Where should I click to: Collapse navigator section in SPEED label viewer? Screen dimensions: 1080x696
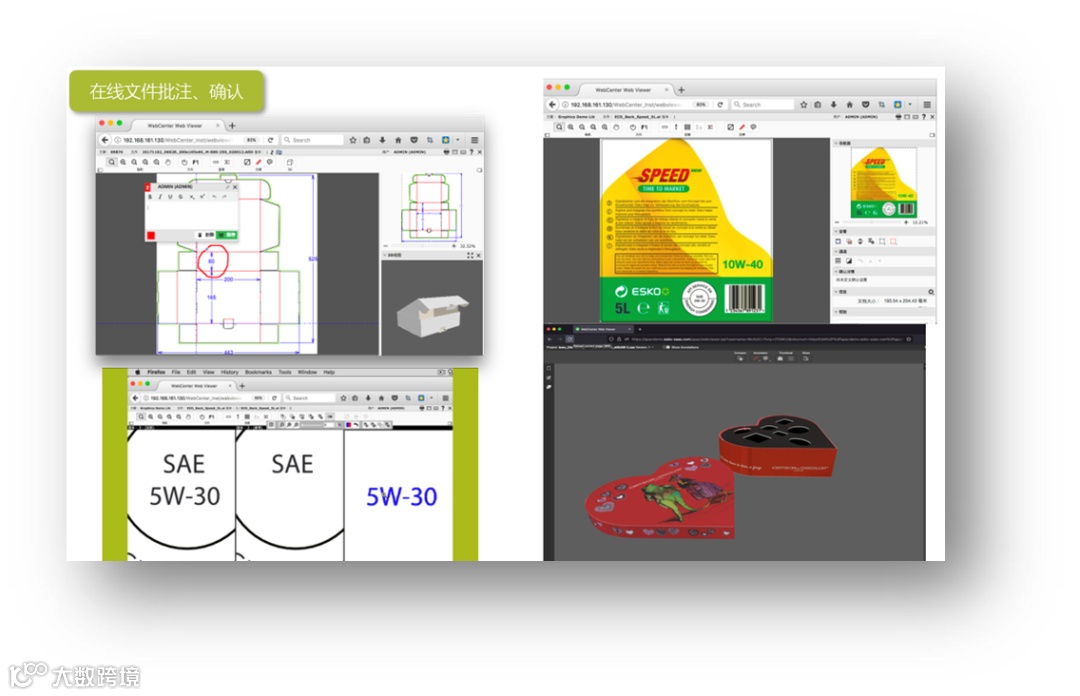tap(837, 143)
